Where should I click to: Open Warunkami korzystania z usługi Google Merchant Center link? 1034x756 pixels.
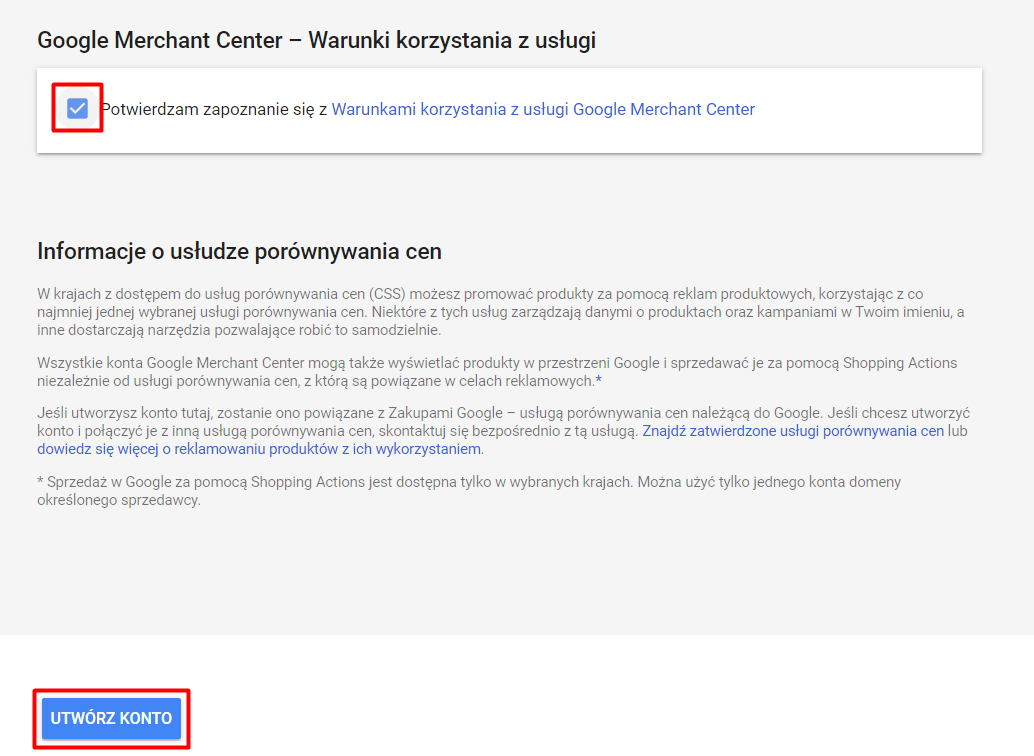(x=544, y=109)
